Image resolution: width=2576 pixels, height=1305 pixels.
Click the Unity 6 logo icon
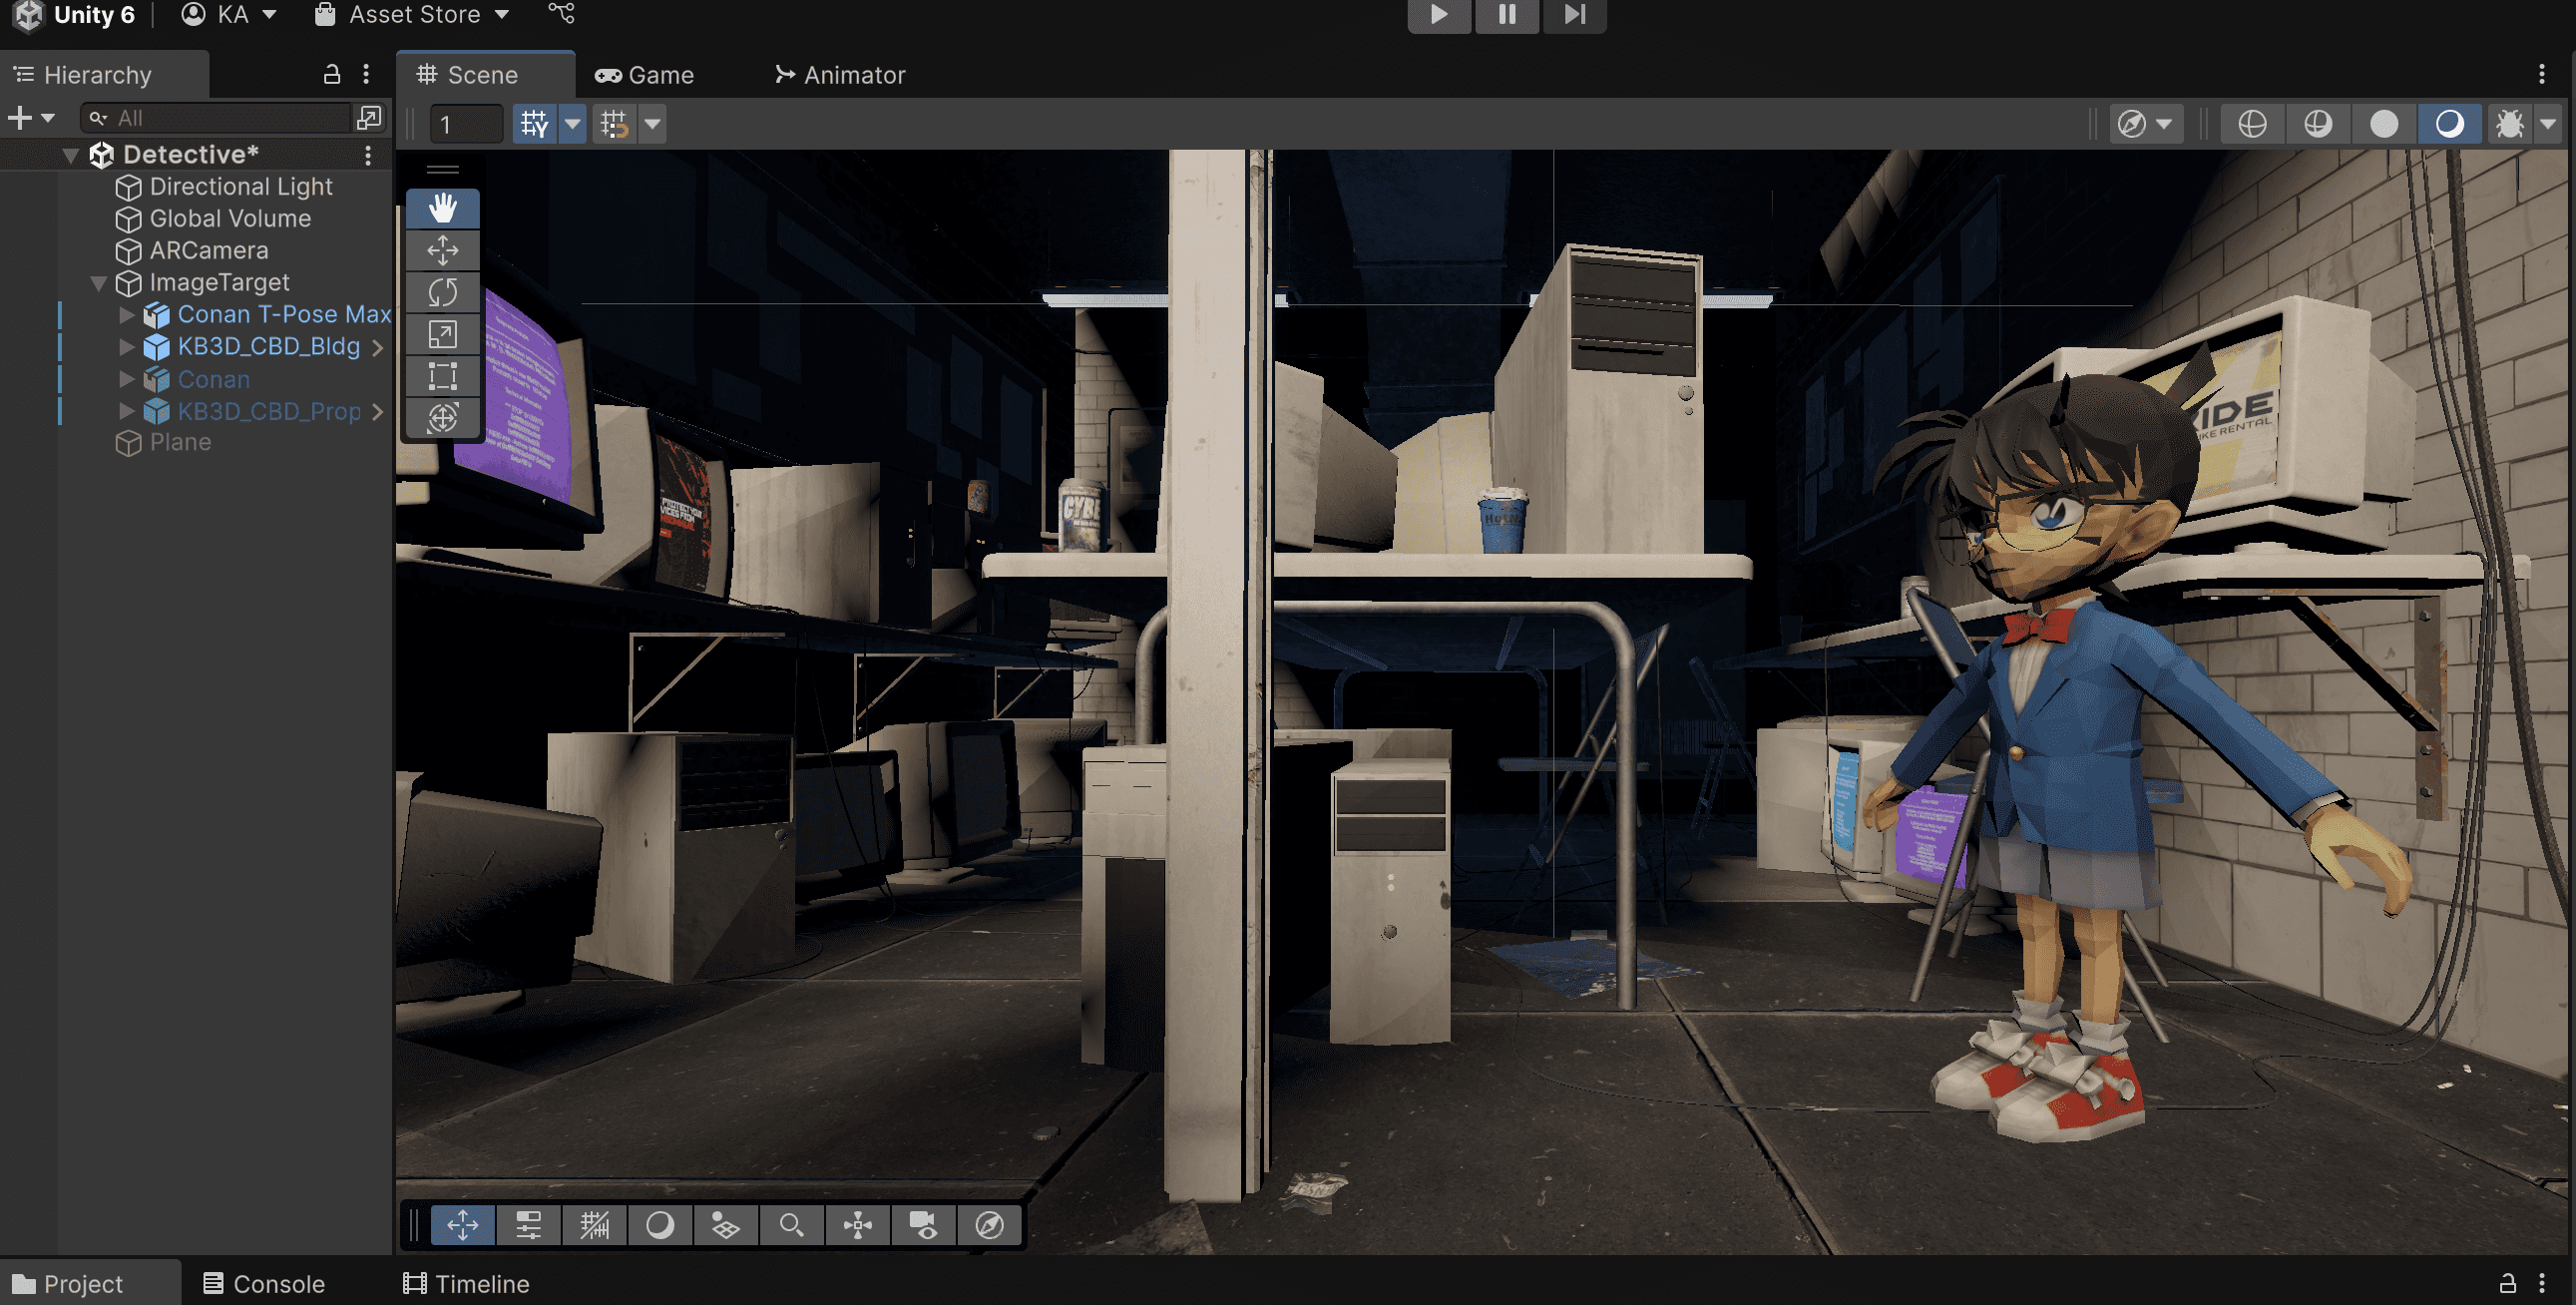(x=28, y=15)
